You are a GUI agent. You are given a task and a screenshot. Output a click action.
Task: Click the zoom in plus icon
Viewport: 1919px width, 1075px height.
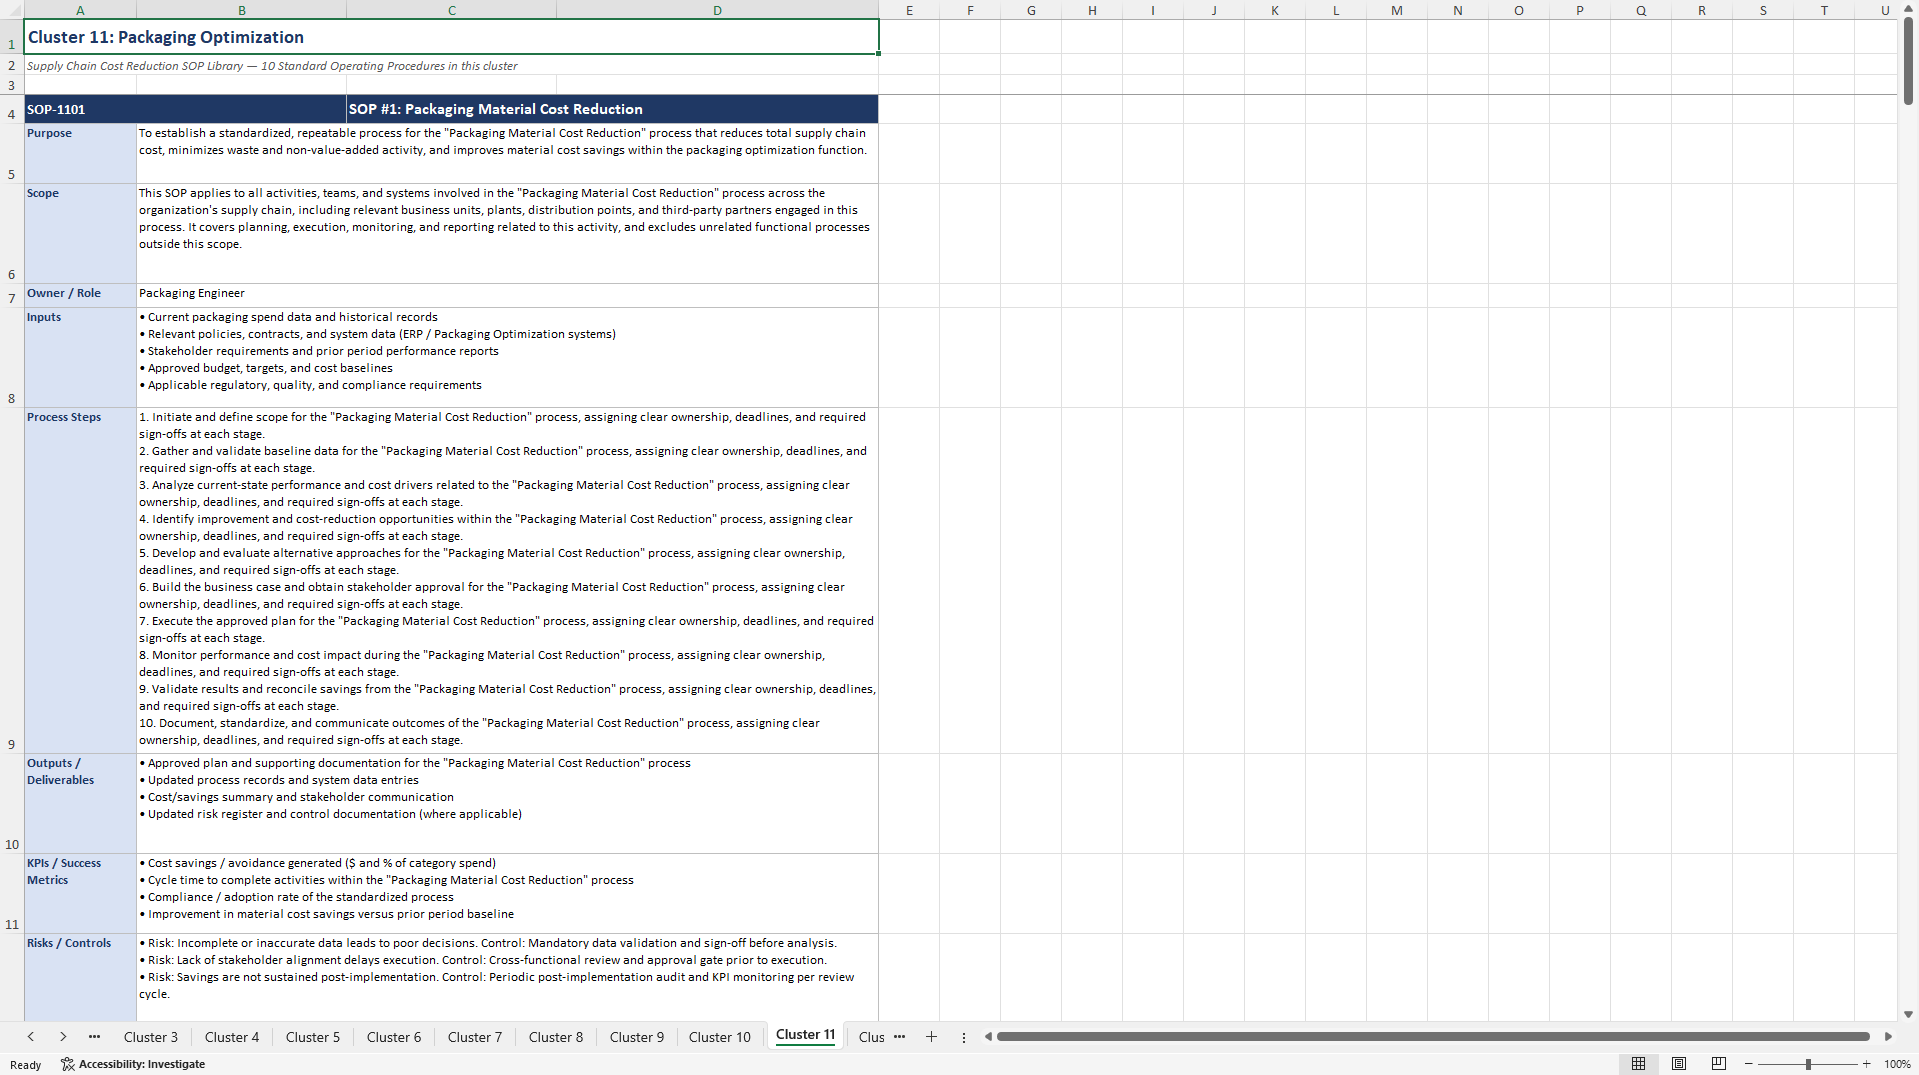point(1866,1064)
